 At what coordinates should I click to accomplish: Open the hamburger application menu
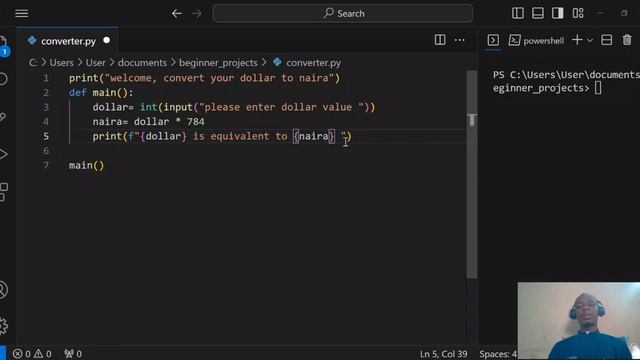click(22, 13)
